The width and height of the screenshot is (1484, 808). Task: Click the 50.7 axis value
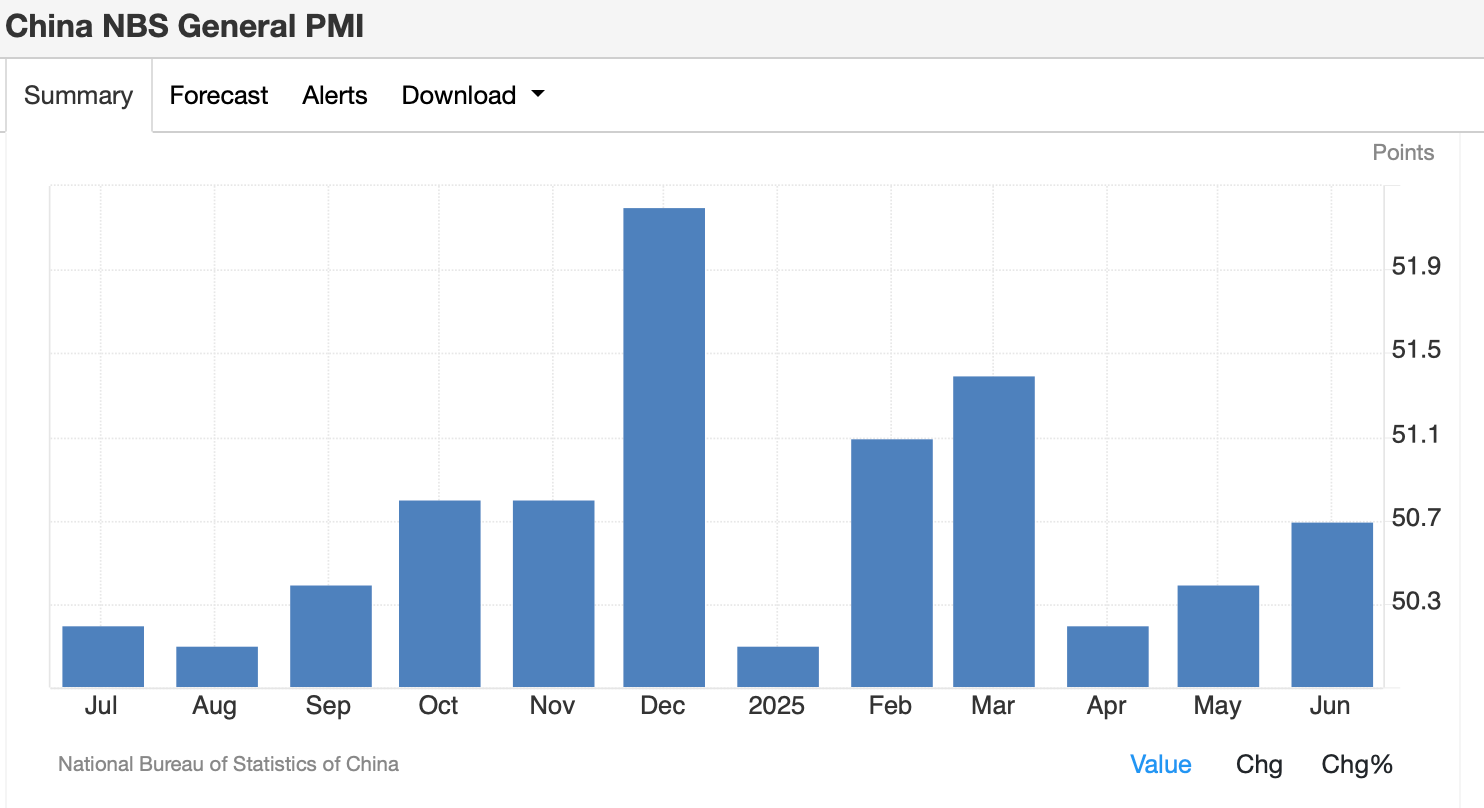(1417, 518)
